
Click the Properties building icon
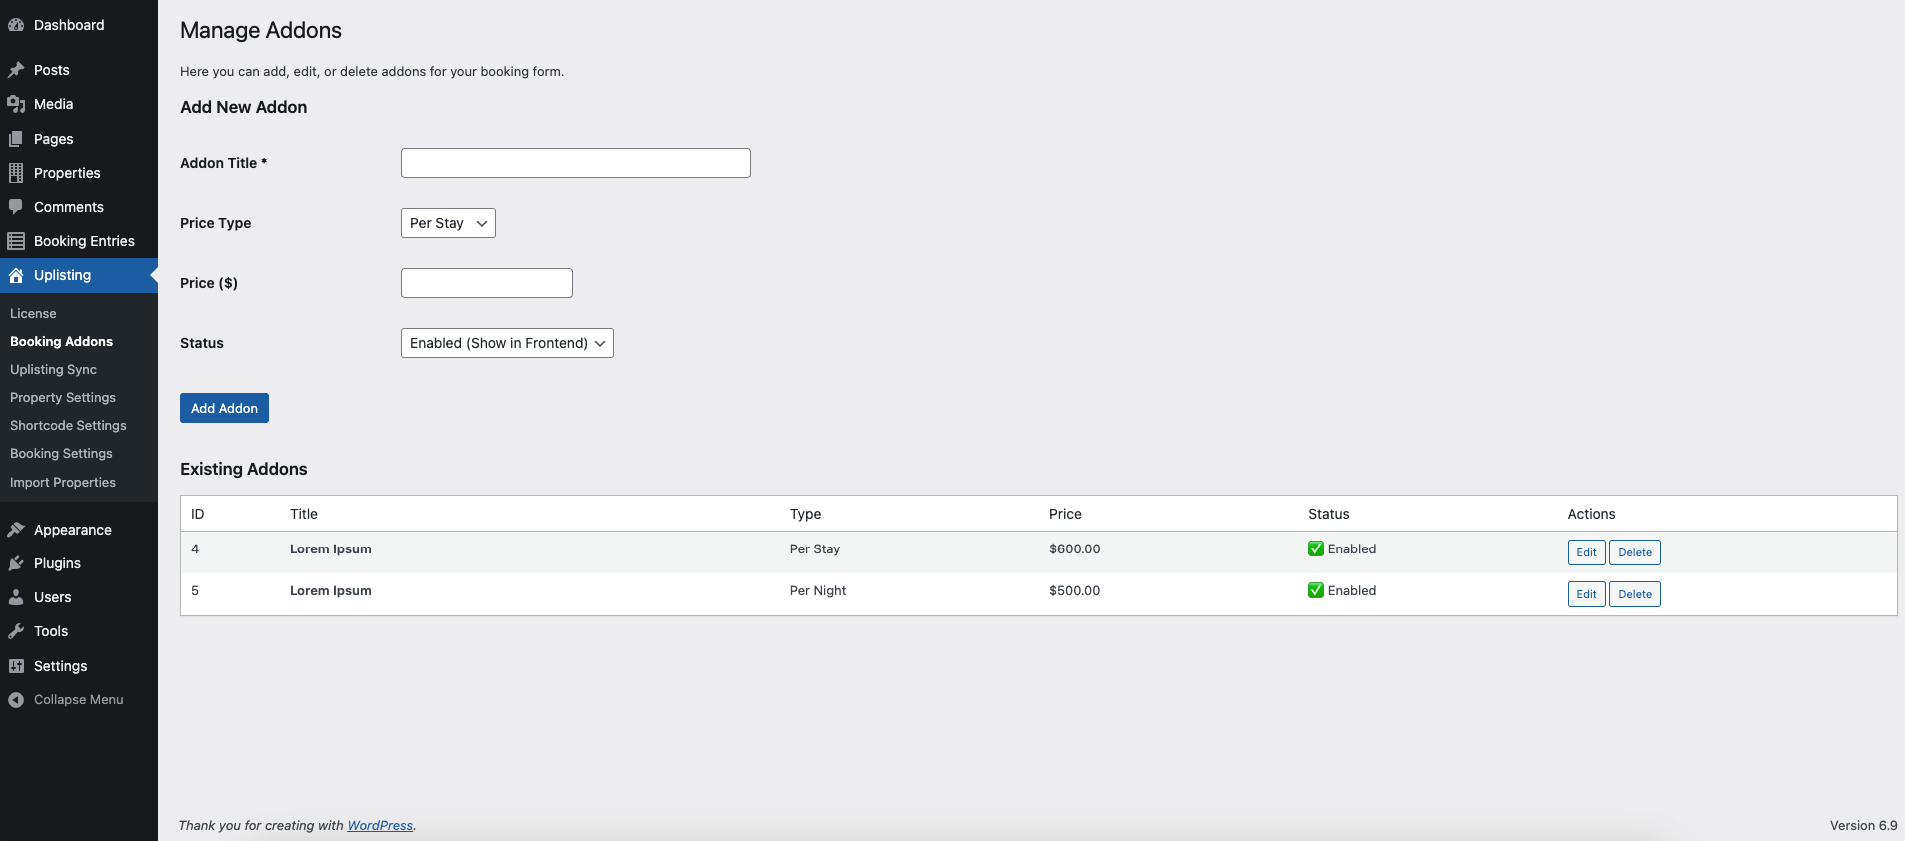click(16, 173)
